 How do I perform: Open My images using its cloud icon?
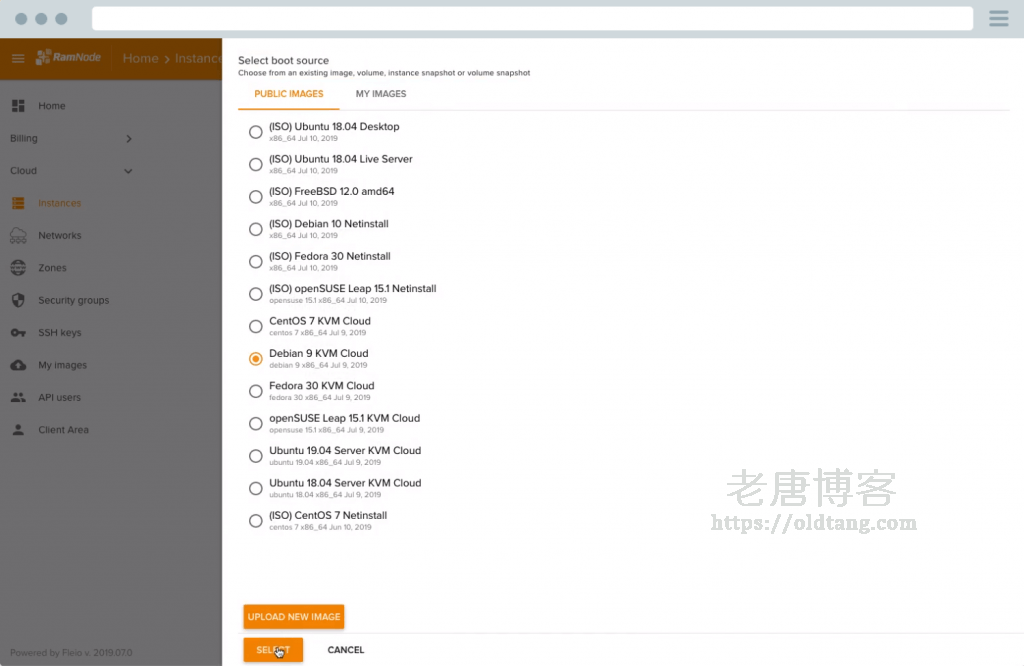point(18,364)
